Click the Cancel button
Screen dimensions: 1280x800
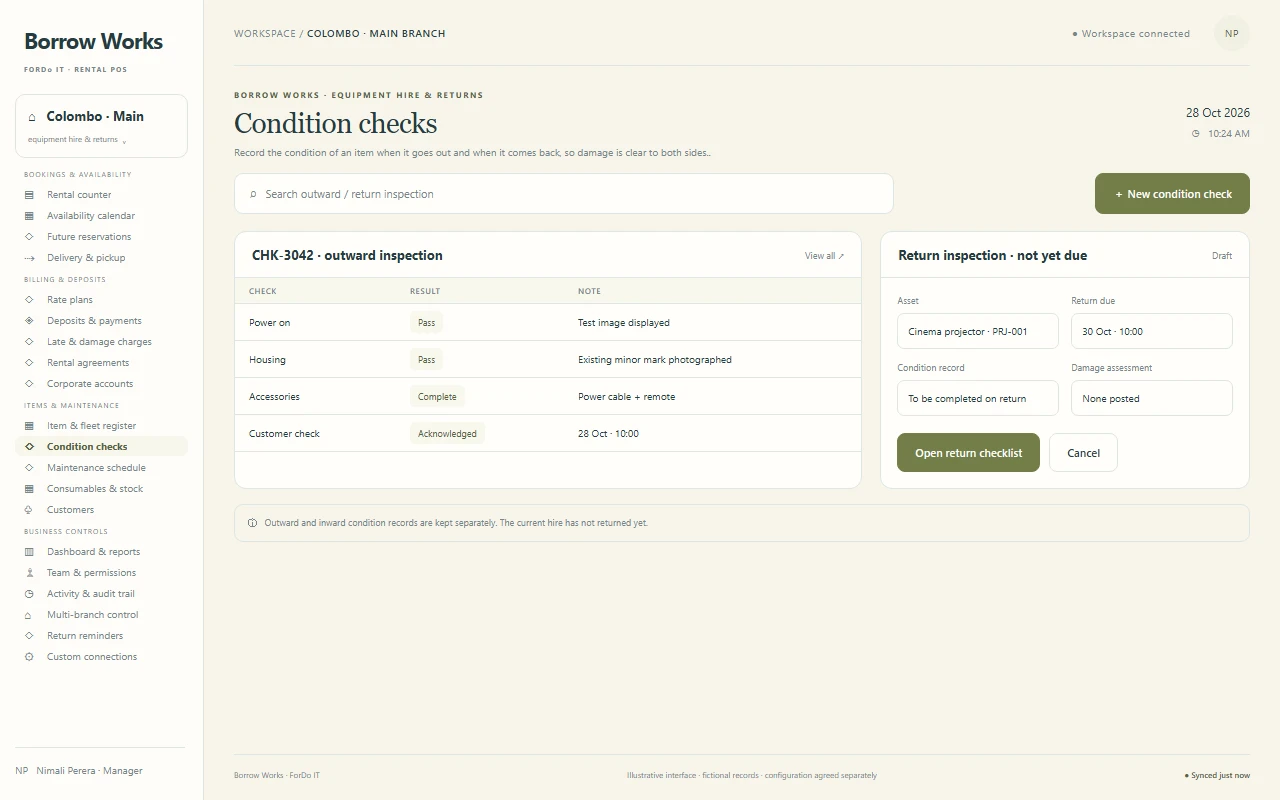click(1083, 453)
